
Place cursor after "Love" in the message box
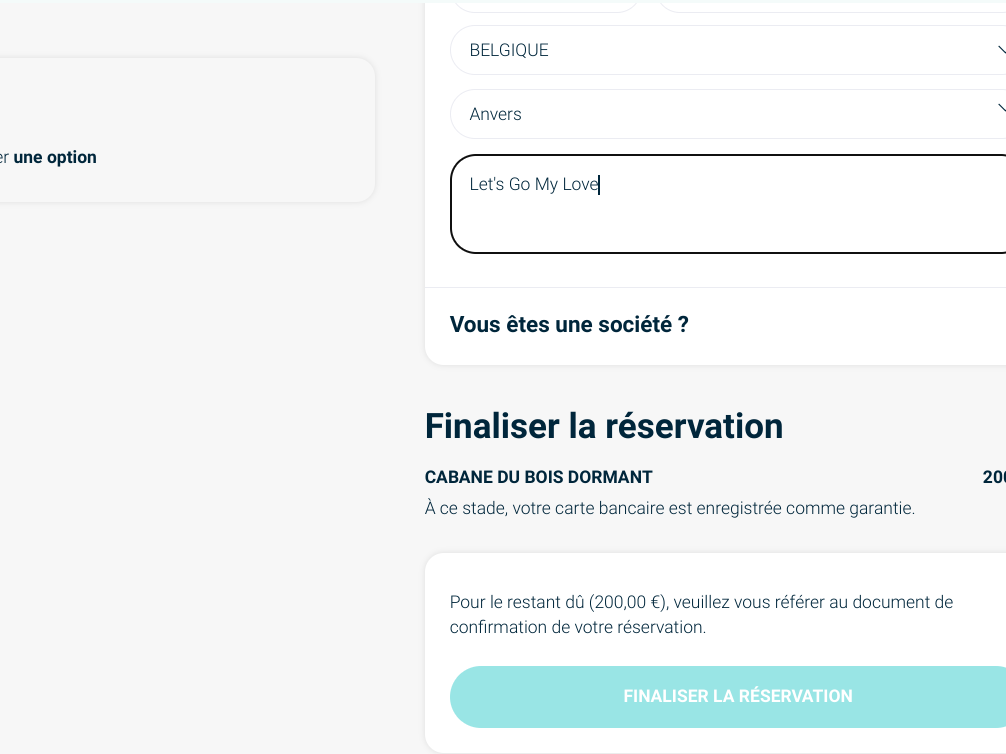coord(599,185)
